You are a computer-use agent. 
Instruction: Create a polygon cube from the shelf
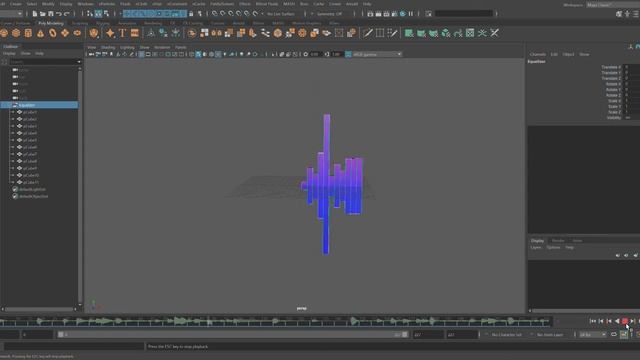(16, 33)
